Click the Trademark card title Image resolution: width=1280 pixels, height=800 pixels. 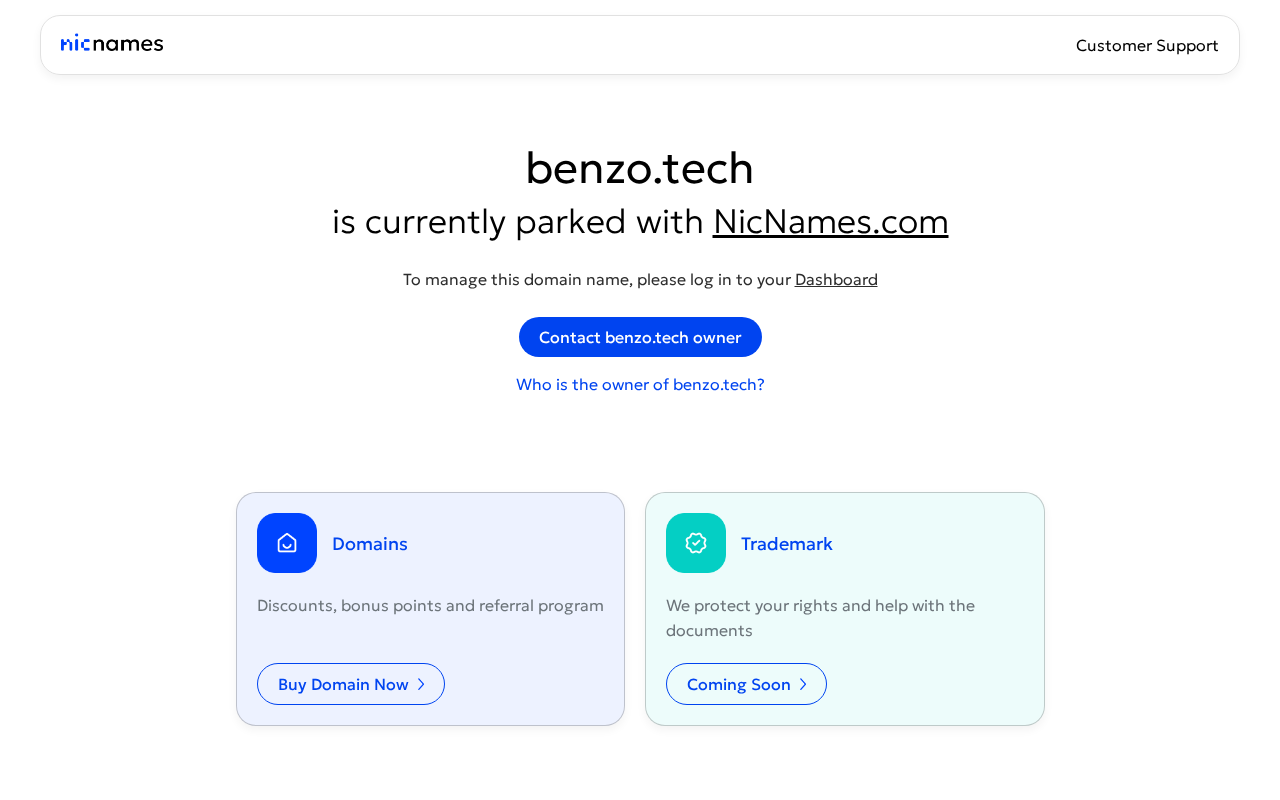(x=787, y=544)
